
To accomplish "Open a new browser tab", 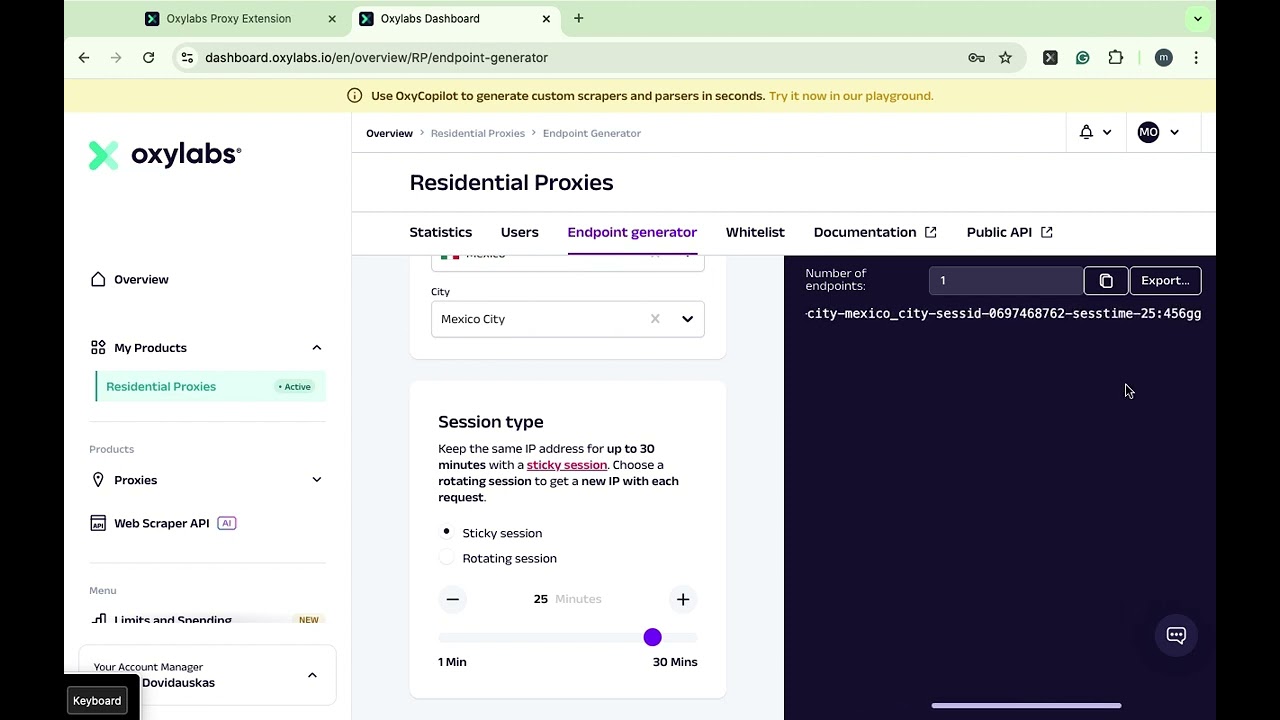I will (578, 18).
